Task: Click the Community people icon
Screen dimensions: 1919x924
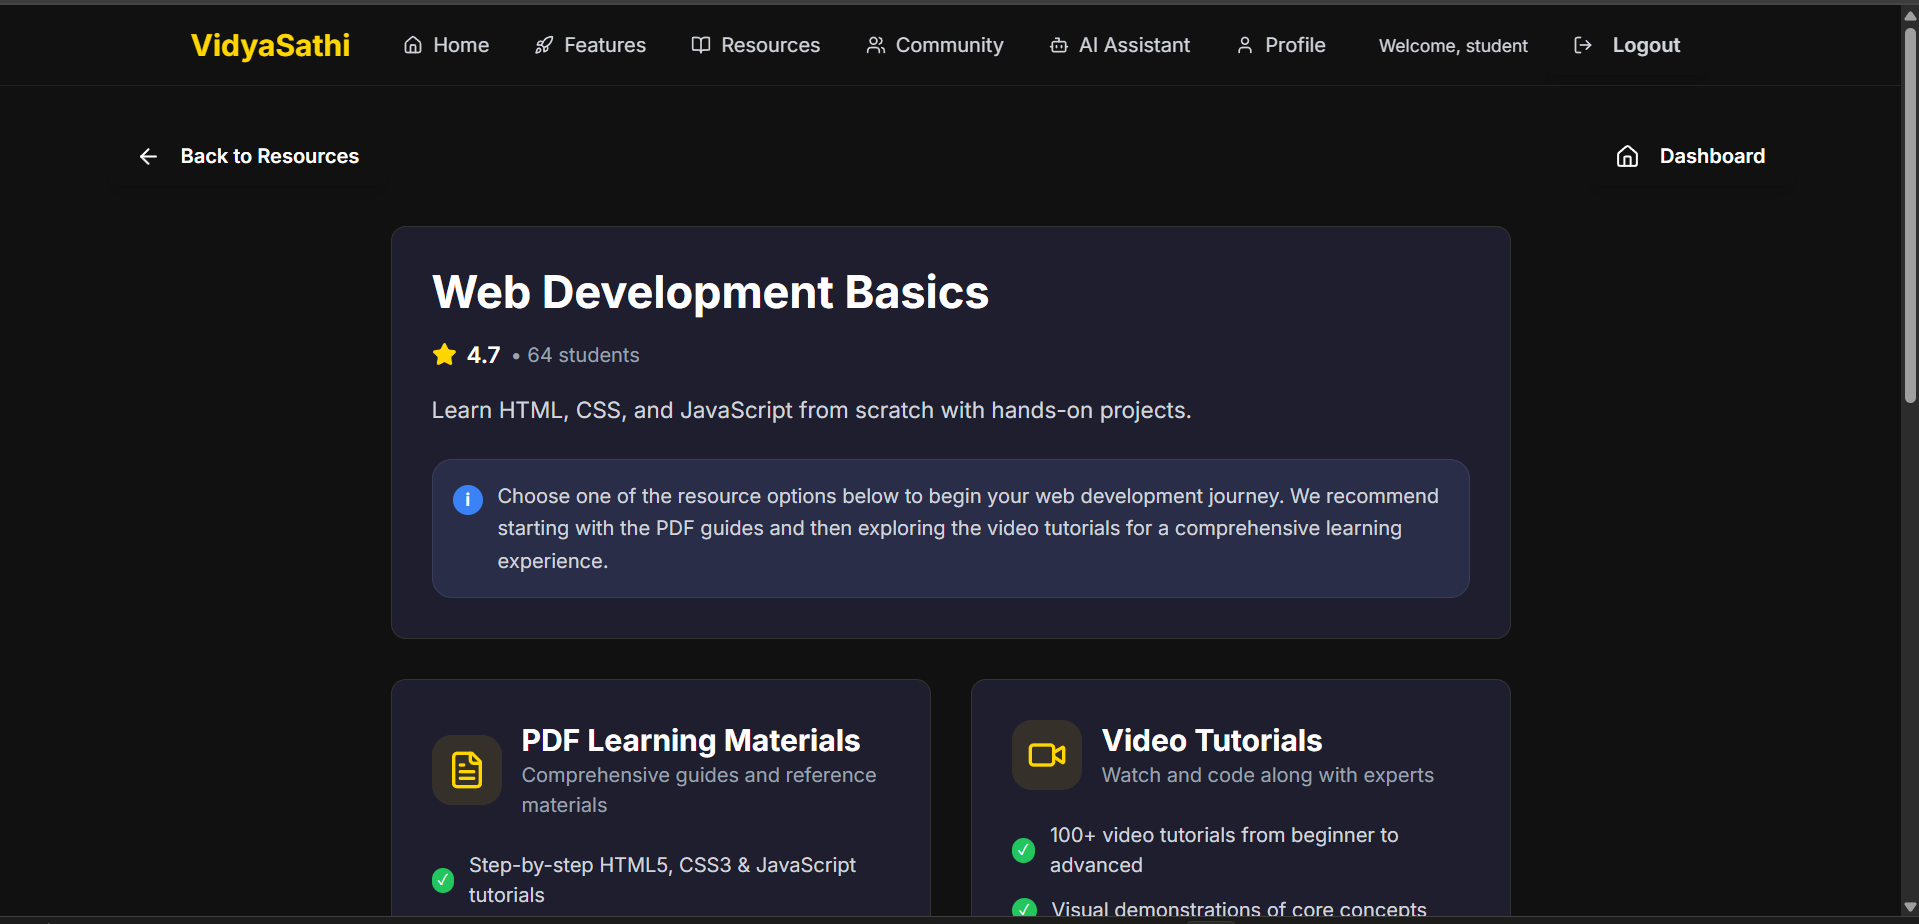Action: tap(876, 45)
